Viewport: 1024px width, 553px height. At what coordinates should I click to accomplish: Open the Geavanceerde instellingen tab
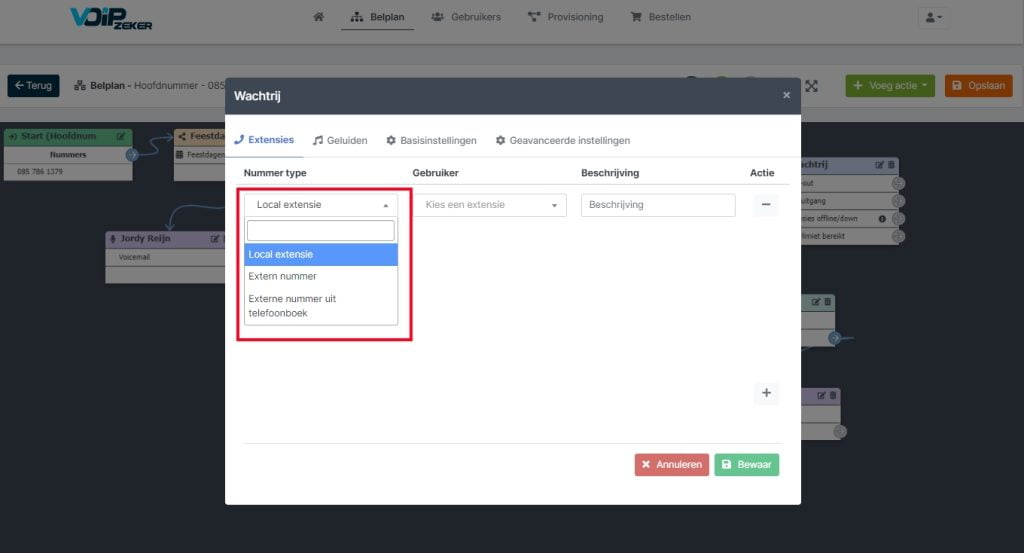click(x=563, y=140)
